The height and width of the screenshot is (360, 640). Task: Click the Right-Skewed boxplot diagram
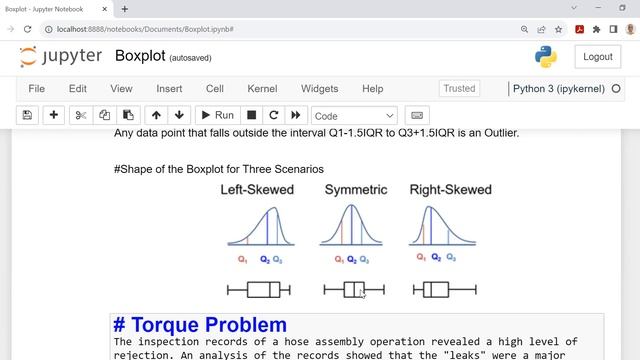coord(445,290)
